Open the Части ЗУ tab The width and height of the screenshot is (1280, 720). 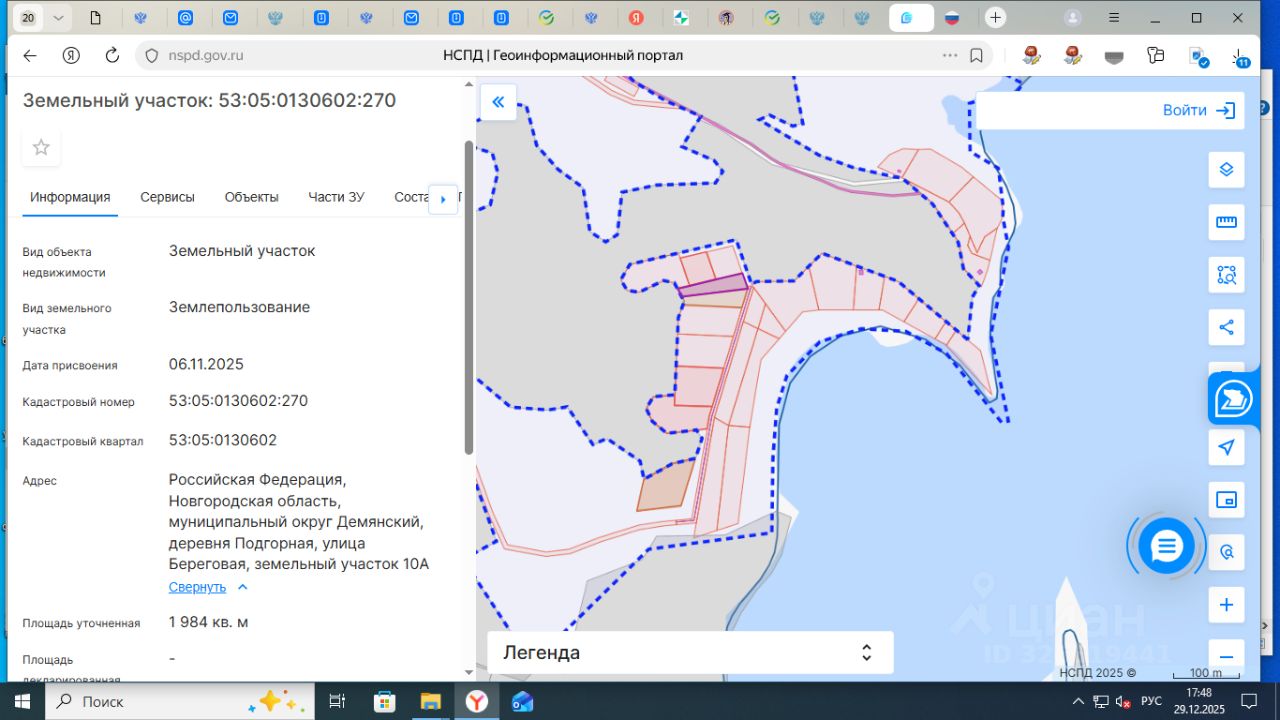(336, 197)
